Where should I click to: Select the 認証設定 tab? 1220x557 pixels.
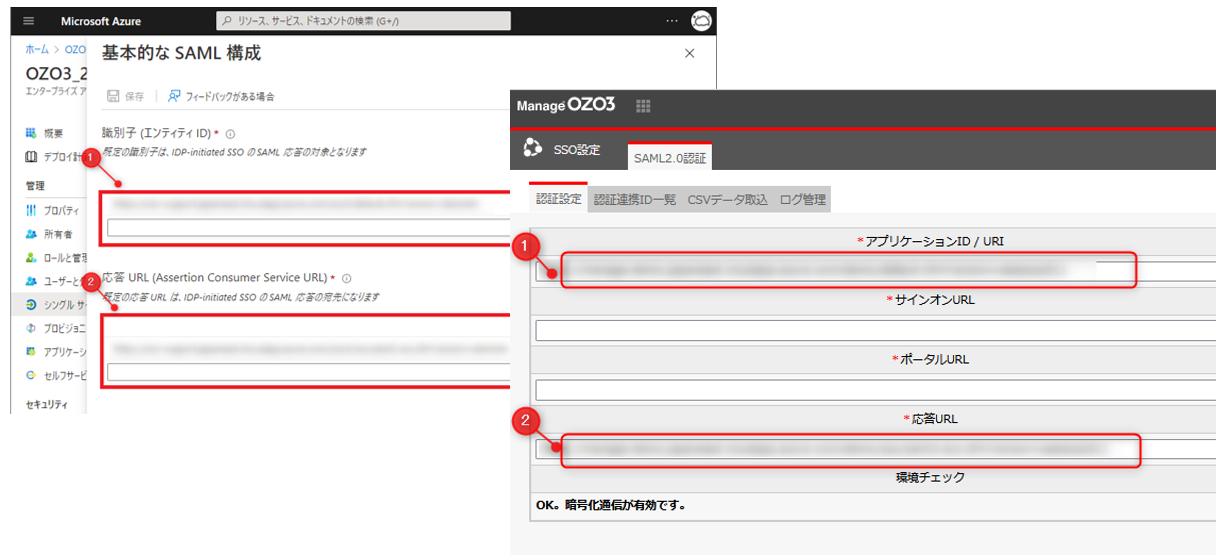tap(559, 198)
